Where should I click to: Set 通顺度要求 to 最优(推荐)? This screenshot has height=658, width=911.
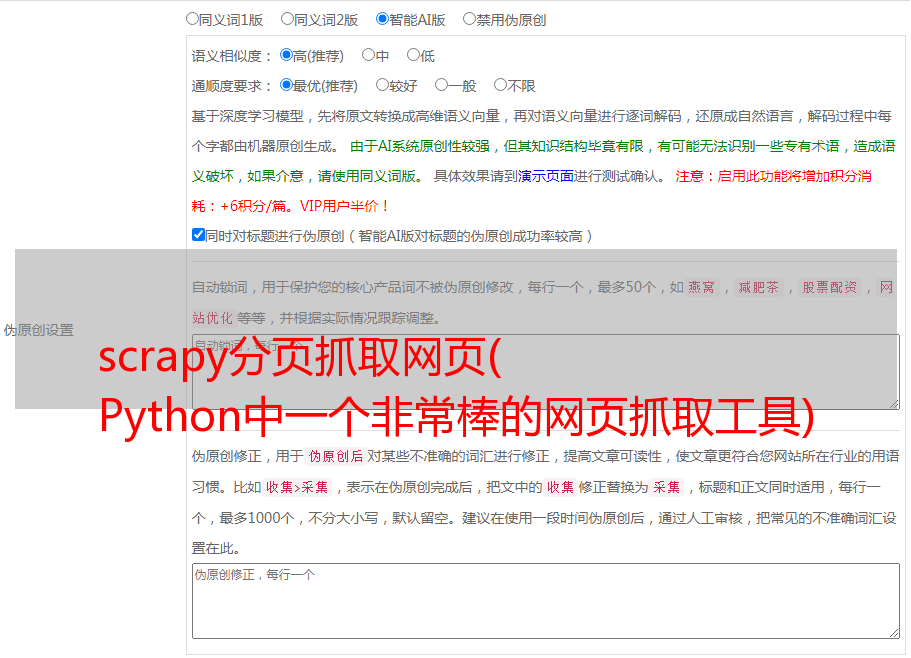[286, 85]
